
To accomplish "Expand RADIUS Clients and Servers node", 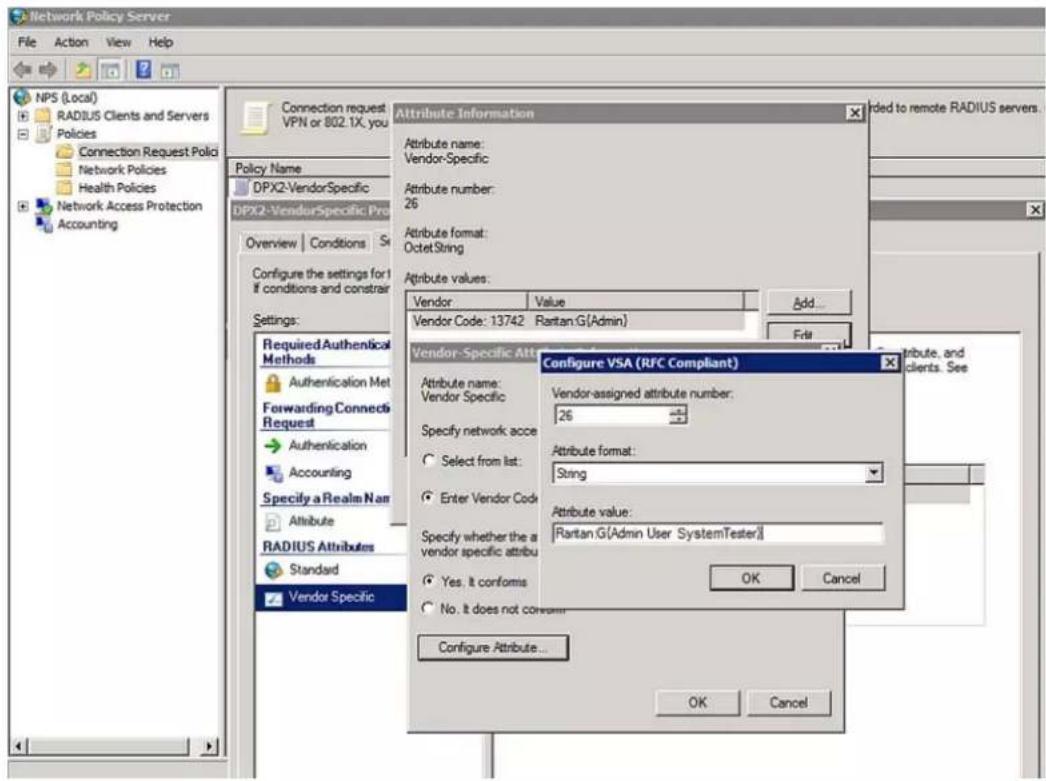I will (23, 115).
